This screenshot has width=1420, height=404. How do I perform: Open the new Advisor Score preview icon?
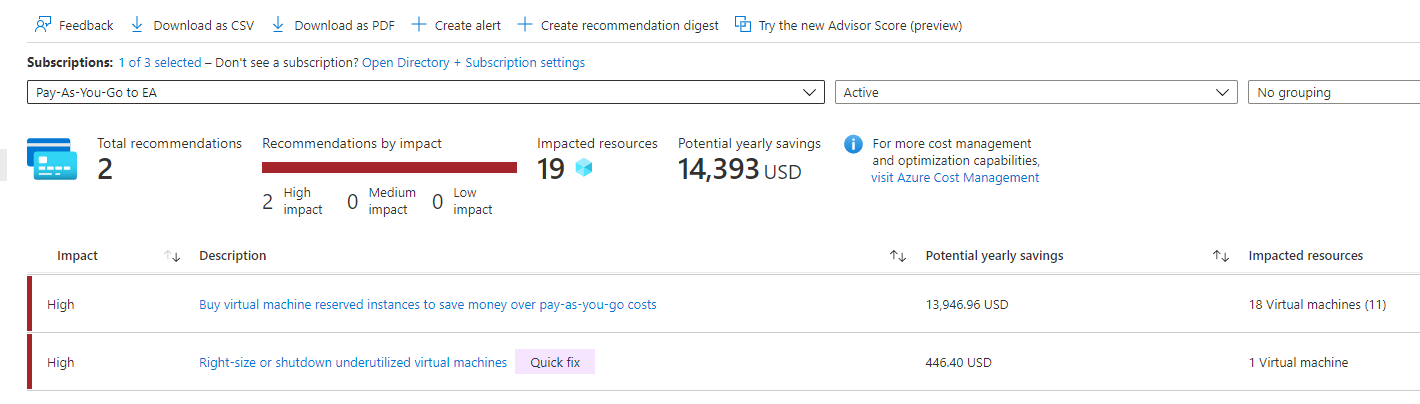click(x=743, y=24)
